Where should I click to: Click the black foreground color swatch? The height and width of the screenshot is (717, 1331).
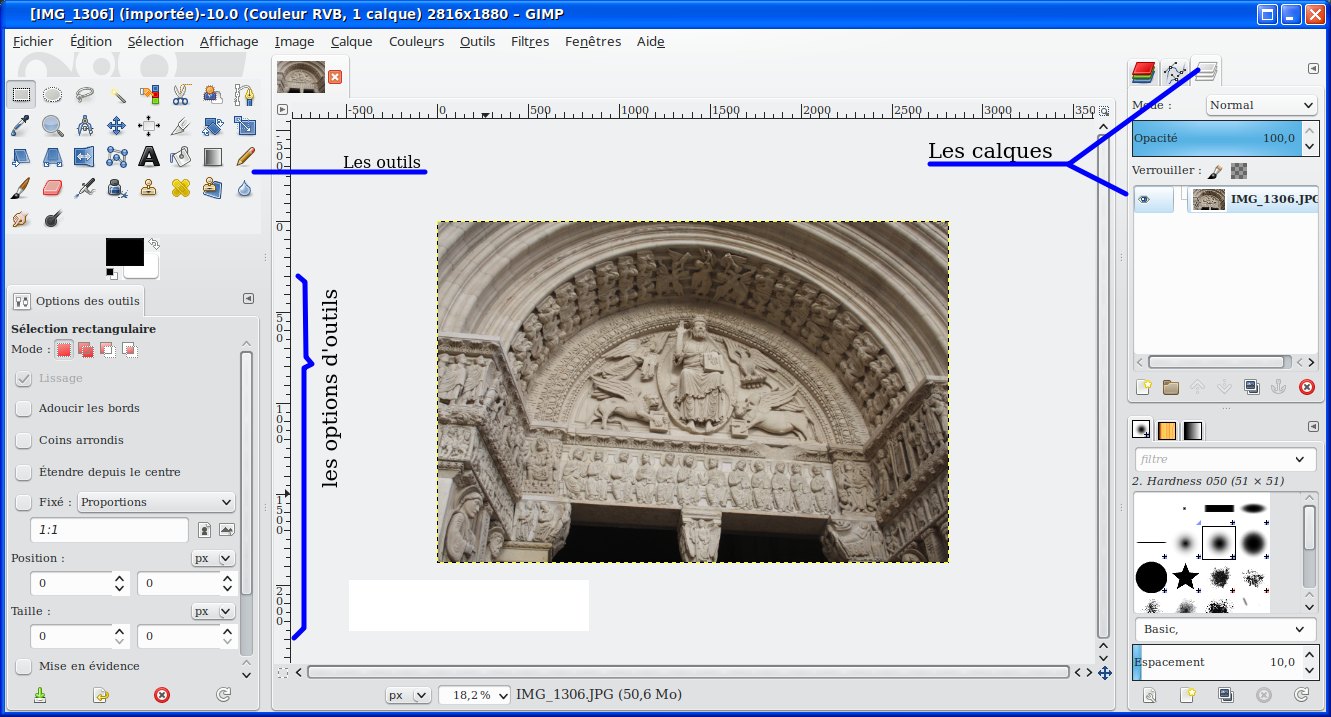click(x=124, y=252)
